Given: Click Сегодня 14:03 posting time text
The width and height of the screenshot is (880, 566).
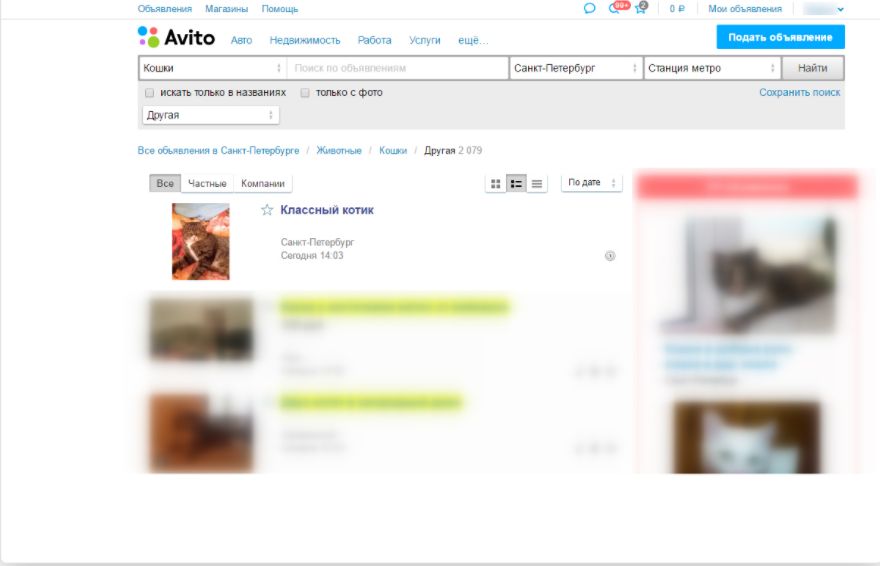Looking at the screenshot, I should (x=311, y=256).
